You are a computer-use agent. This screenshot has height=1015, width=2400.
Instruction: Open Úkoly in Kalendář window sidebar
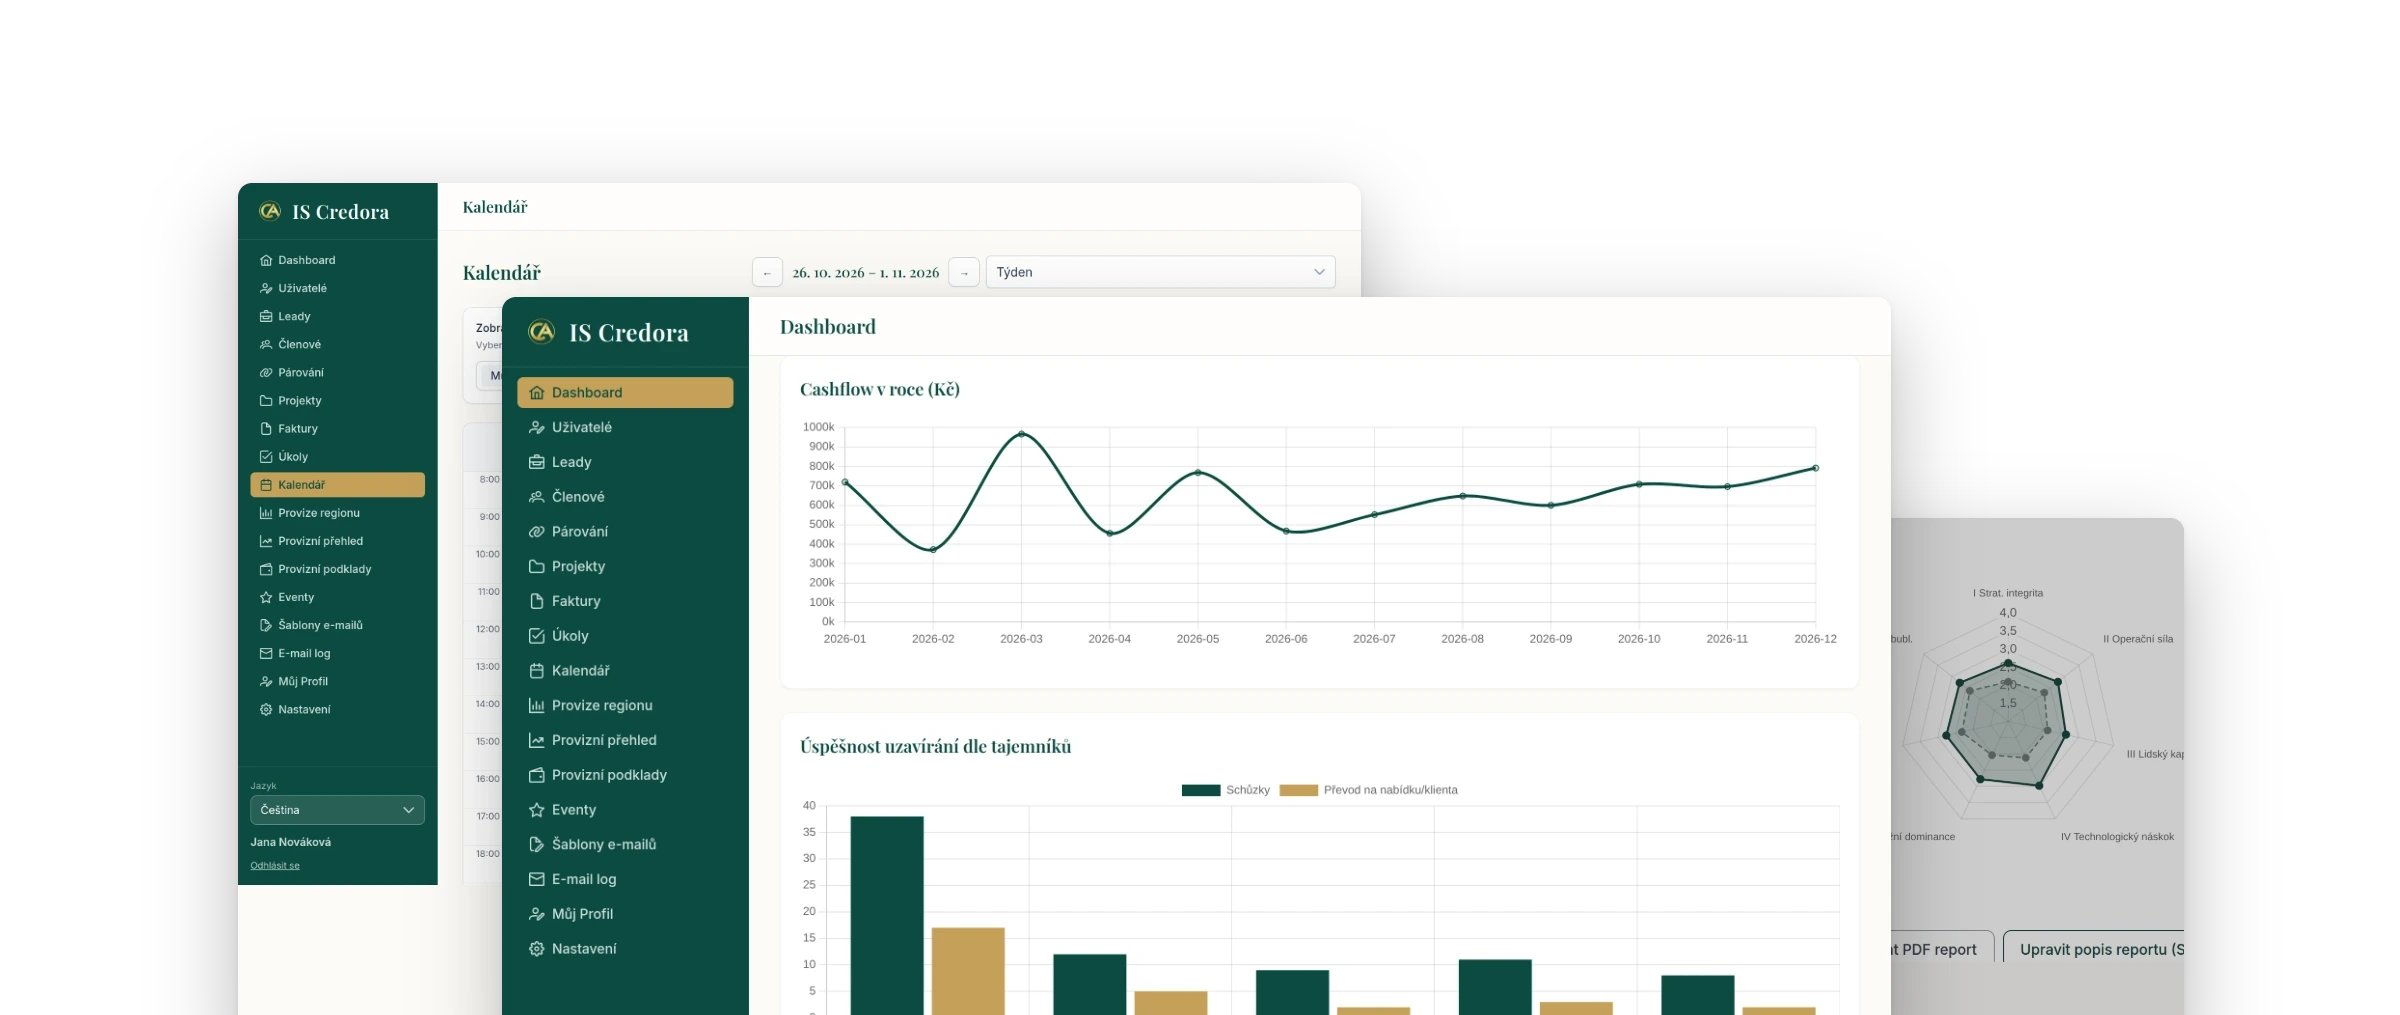[x=337, y=456]
